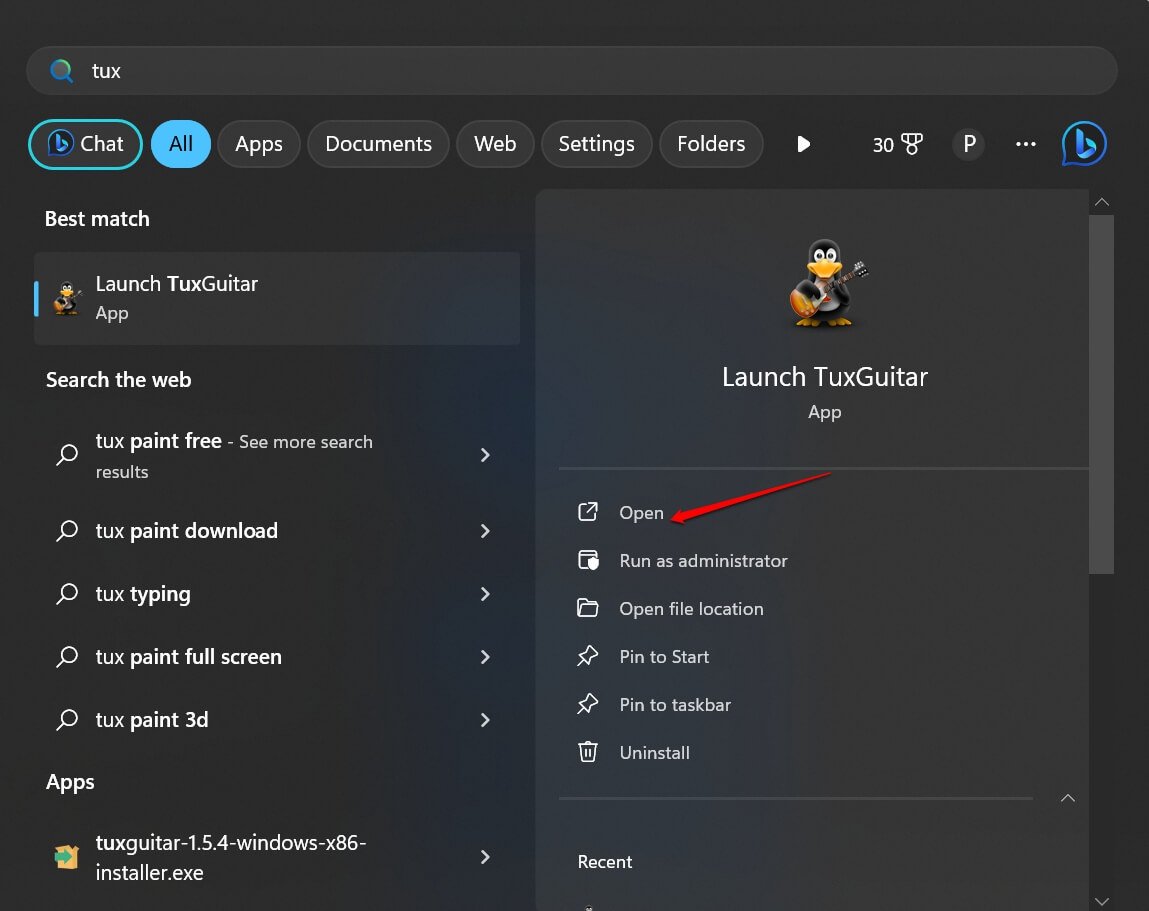
Task: Click Open to launch TuxGuitar
Action: click(x=641, y=513)
